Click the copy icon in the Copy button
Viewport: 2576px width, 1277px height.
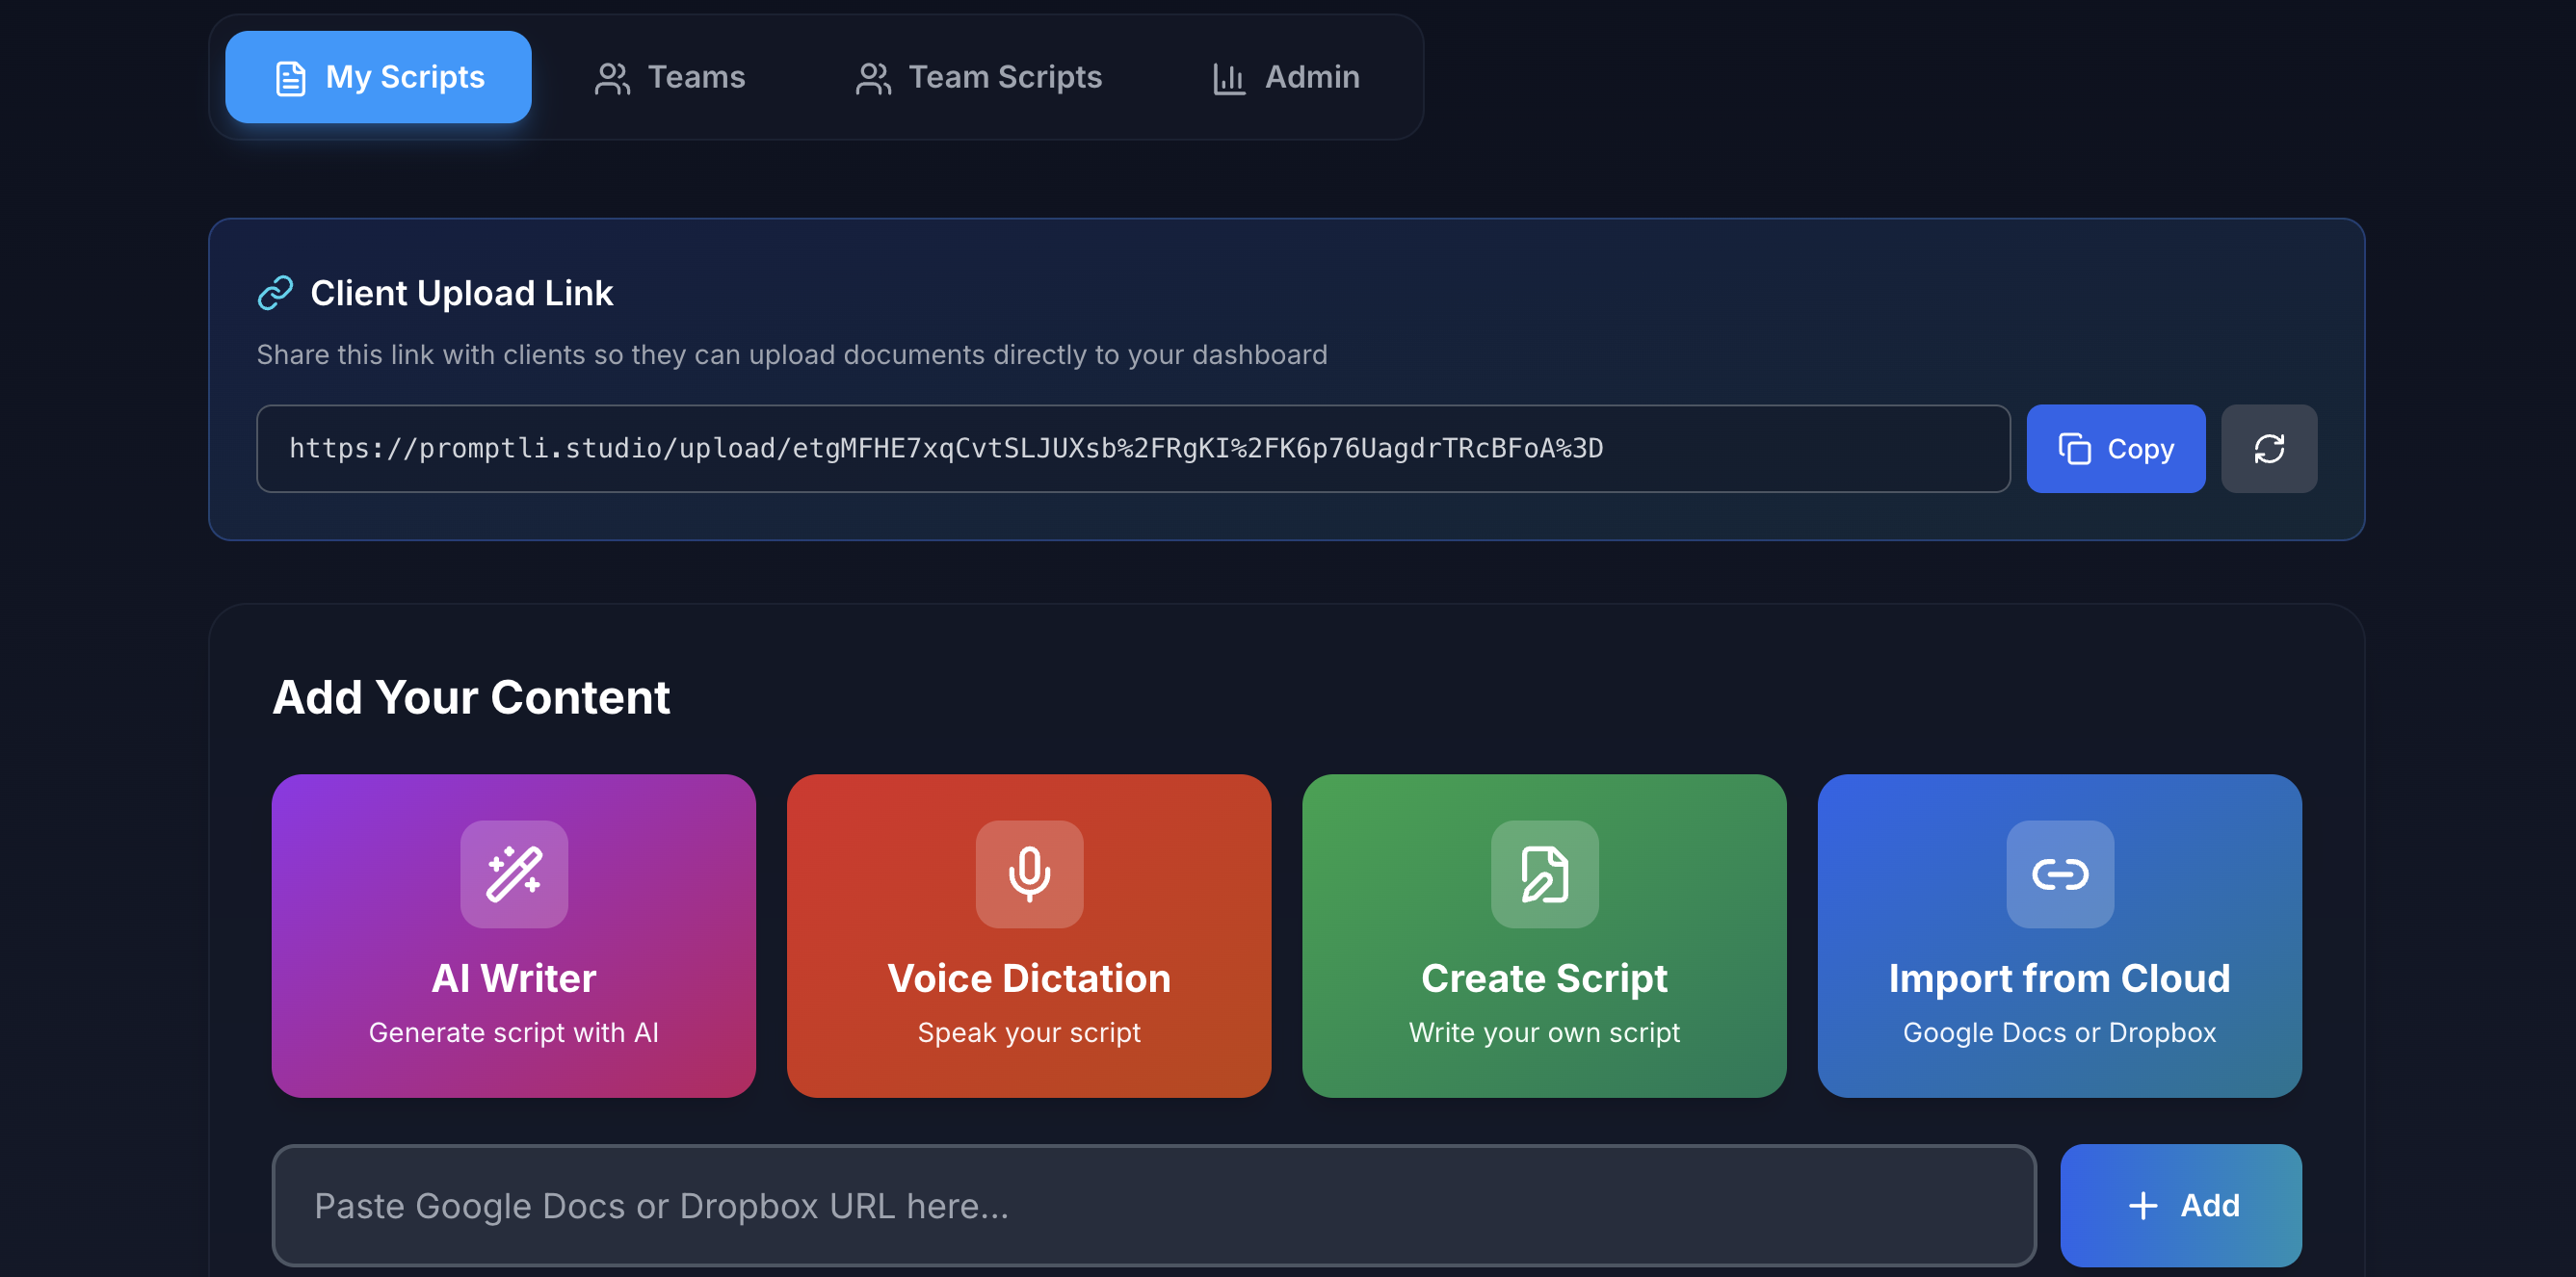2077,448
